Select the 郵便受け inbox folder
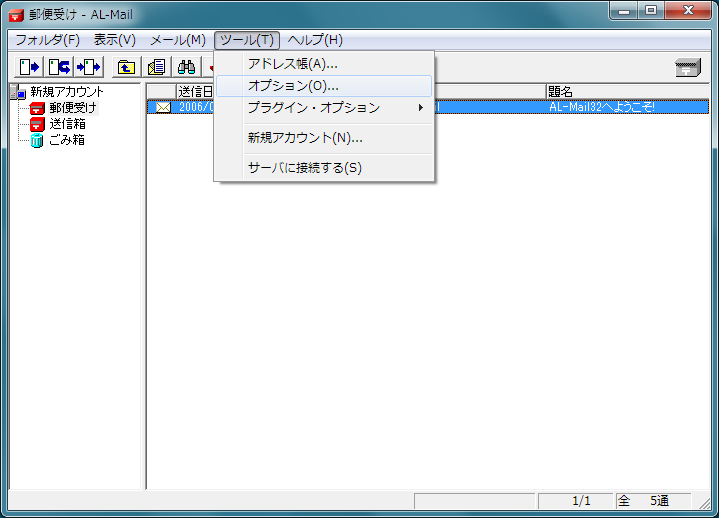 72,108
